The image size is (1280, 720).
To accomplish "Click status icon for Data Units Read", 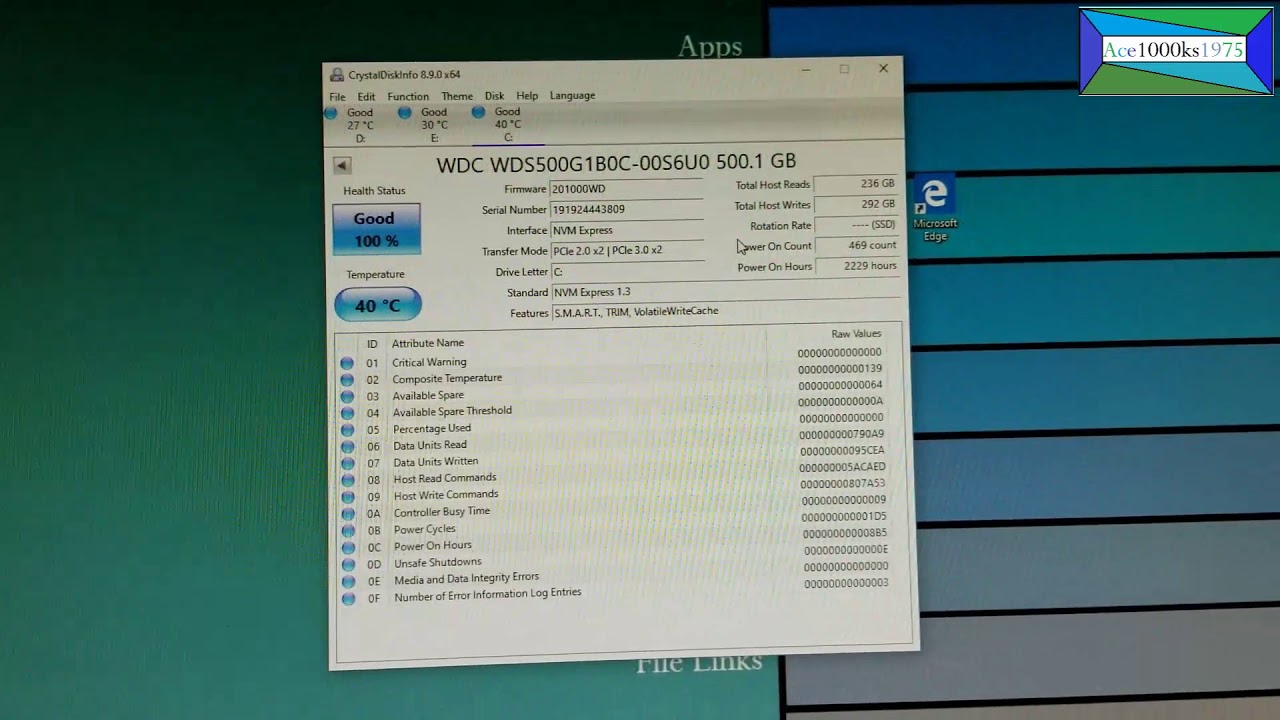I will point(347,447).
